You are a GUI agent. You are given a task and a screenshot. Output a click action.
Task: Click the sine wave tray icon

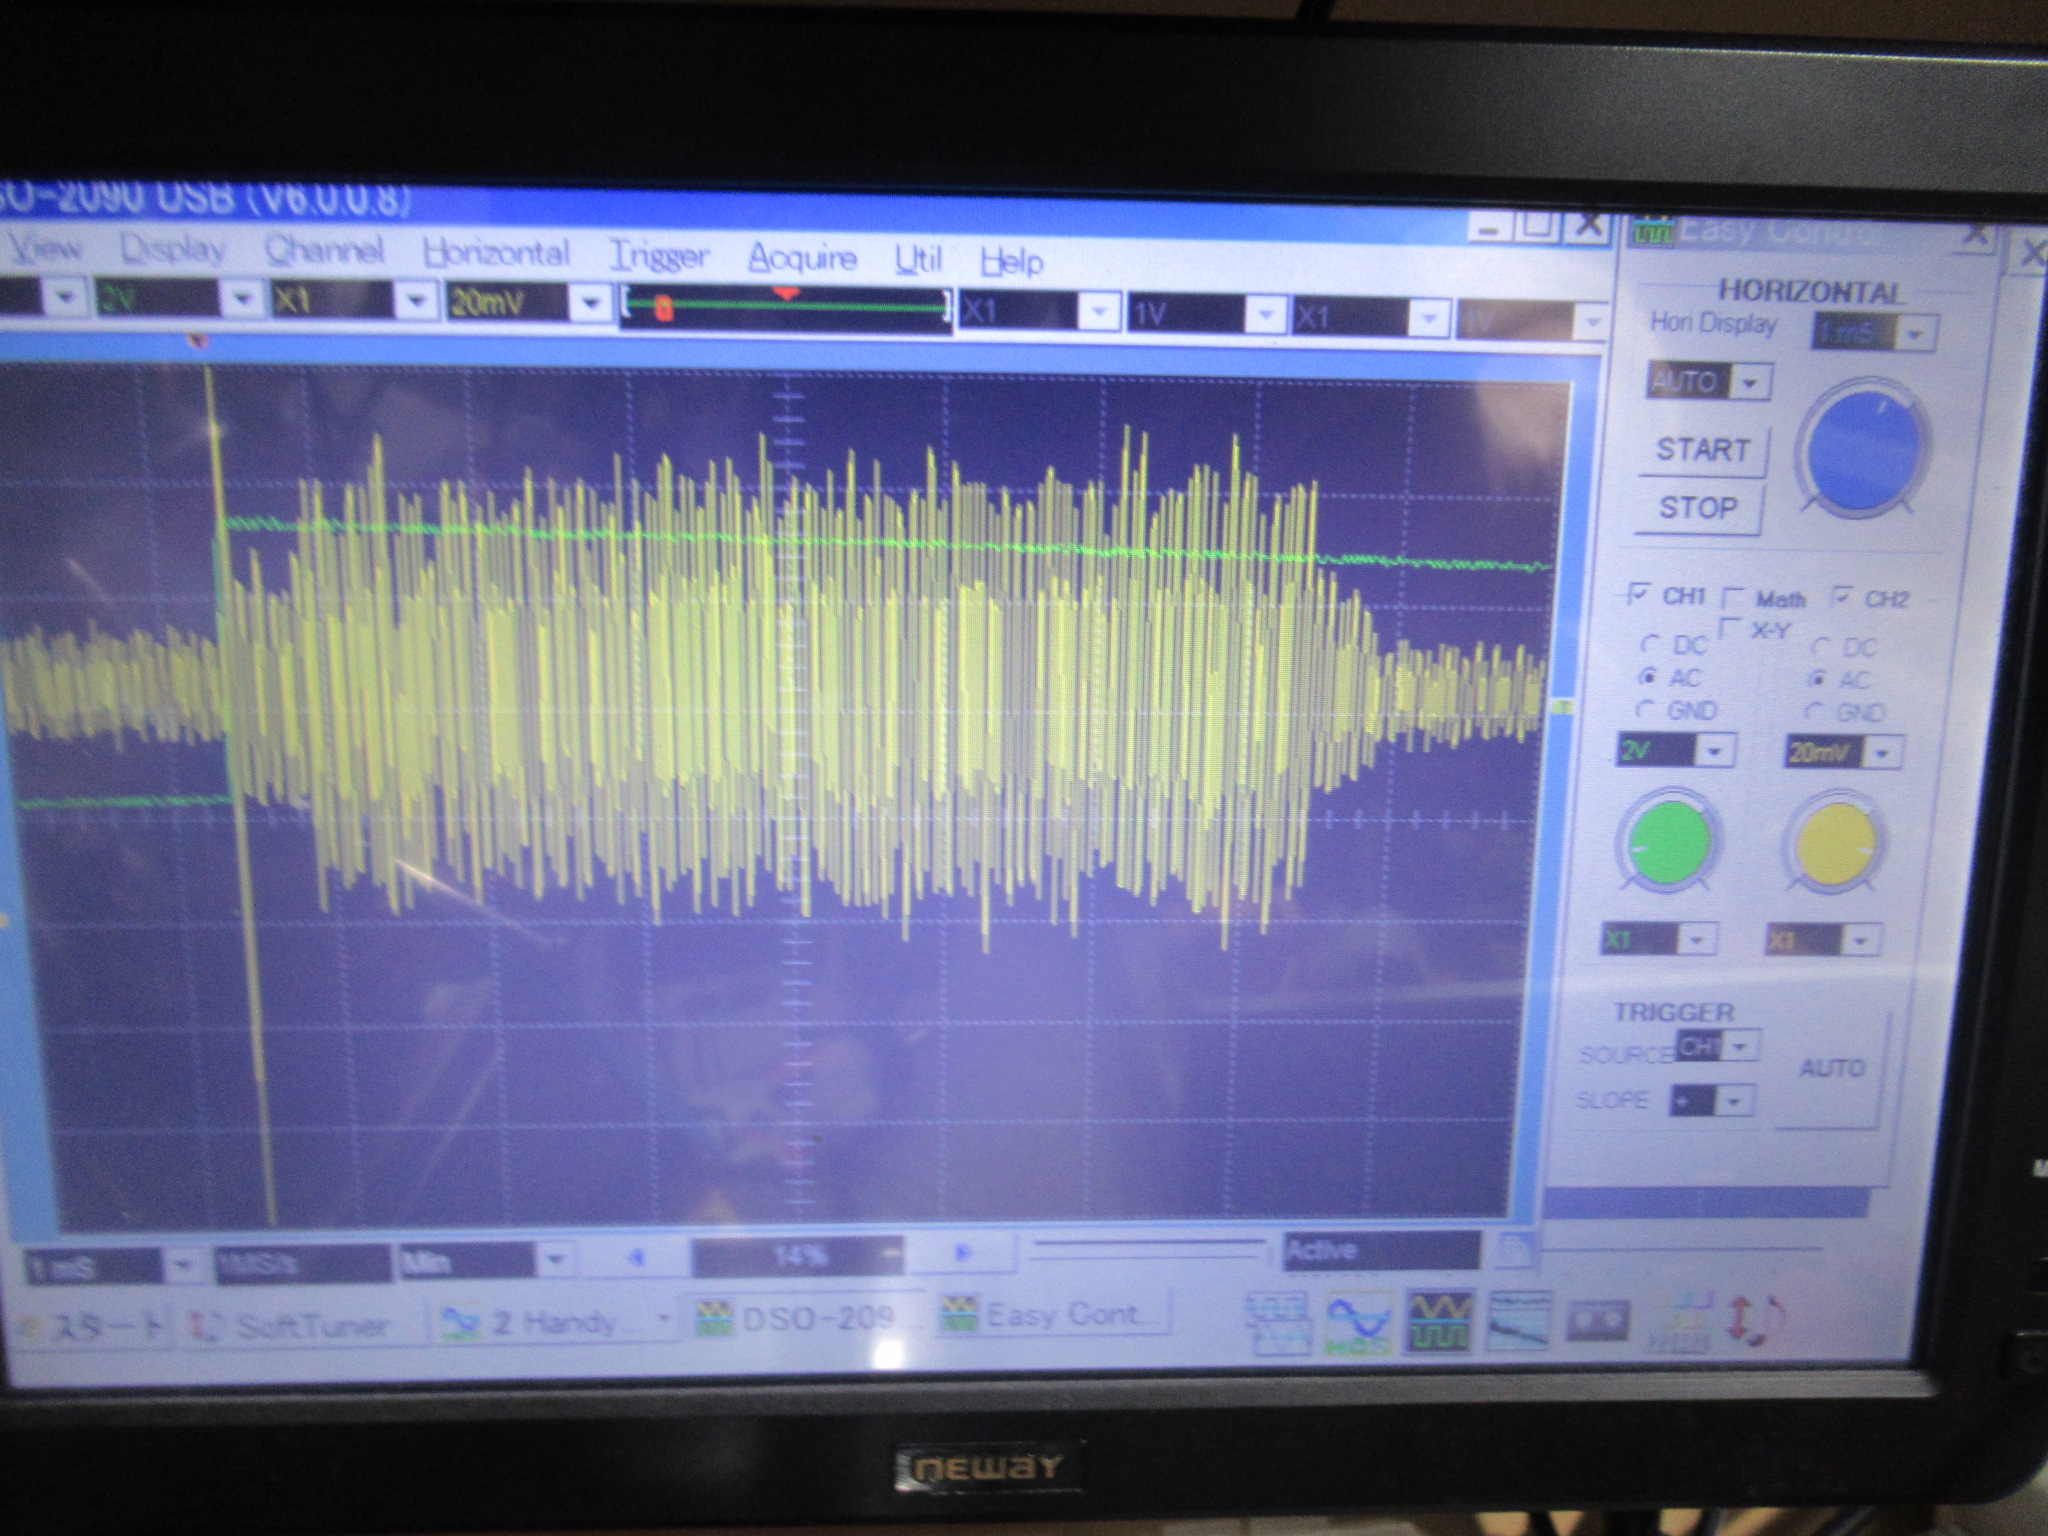click(1359, 1322)
